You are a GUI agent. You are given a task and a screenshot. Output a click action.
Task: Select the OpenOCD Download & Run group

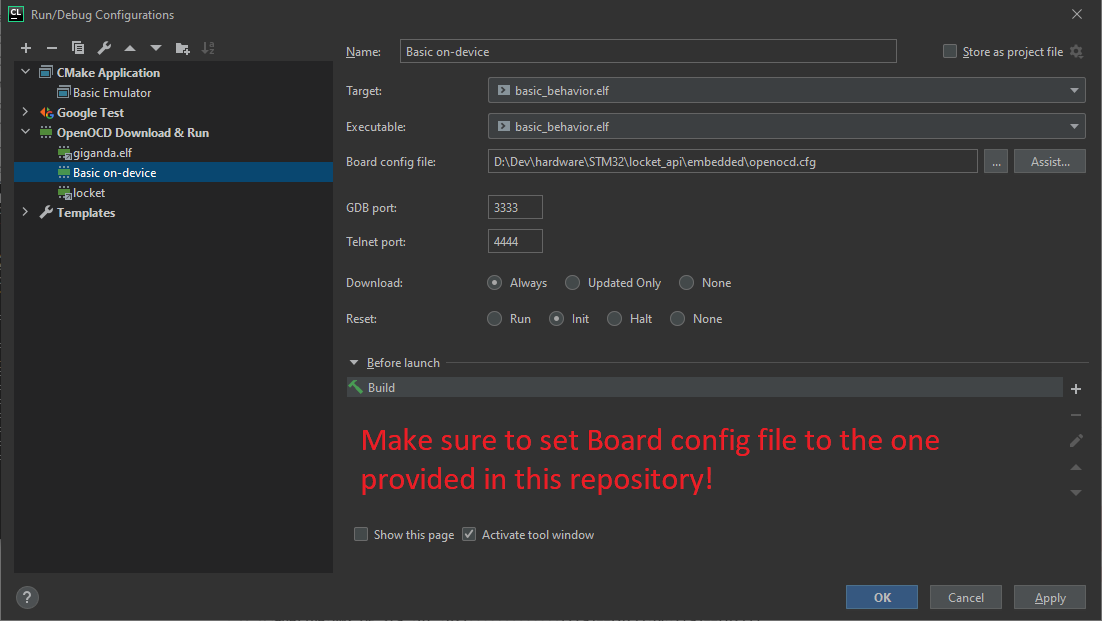(133, 132)
